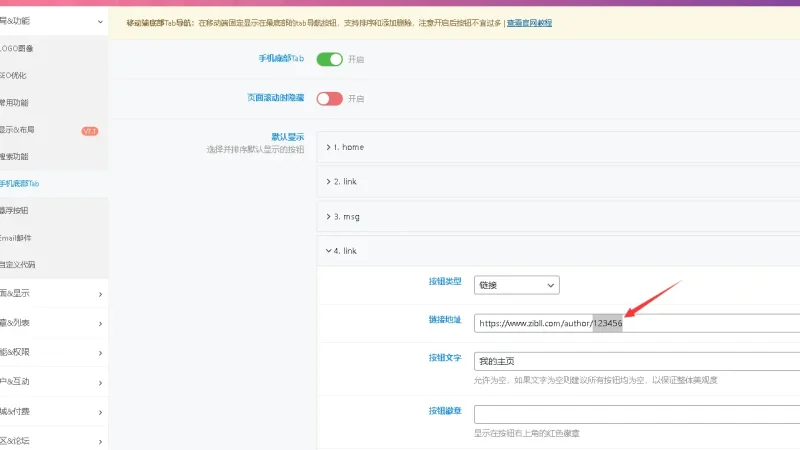Image resolution: width=800 pixels, height=450 pixels.
Task: Expand the '2. link' item
Action: pyautogui.click(x=558, y=182)
